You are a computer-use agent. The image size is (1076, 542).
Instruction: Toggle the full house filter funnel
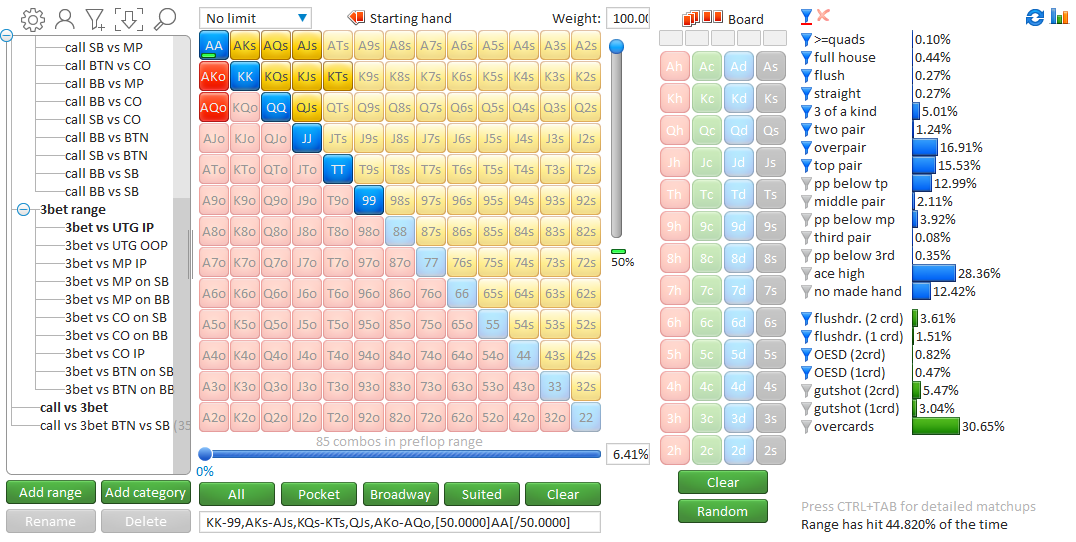point(807,58)
